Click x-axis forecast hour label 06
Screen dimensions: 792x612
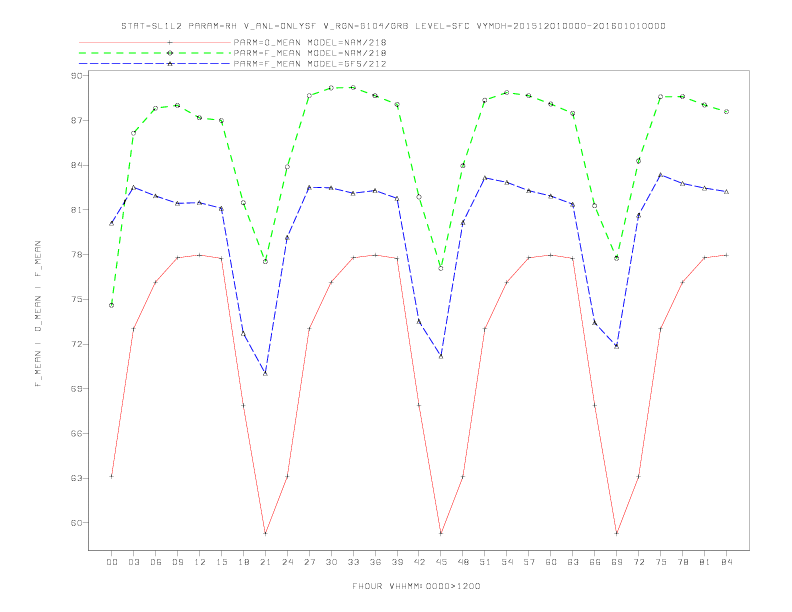click(x=156, y=562)
